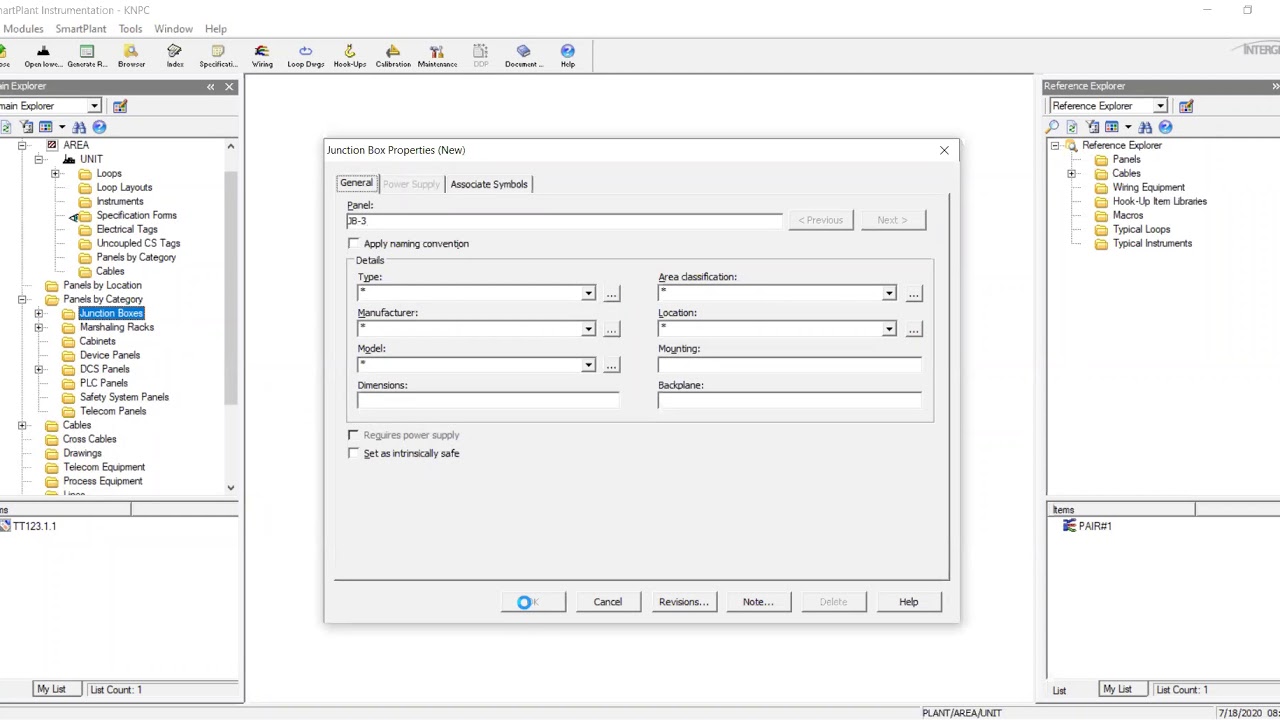1280x720 pixels.
Task: Click the Panel name input field
Action: click(565, 221)
